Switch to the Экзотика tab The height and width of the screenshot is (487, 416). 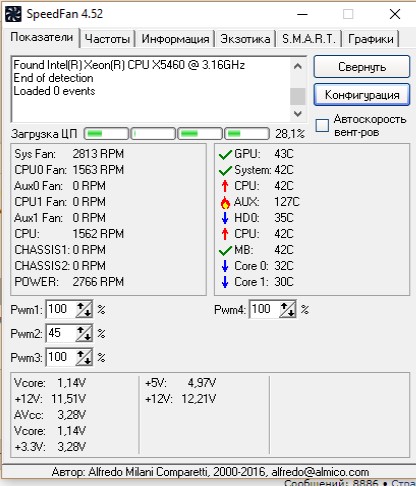click(x=245, y=39)
